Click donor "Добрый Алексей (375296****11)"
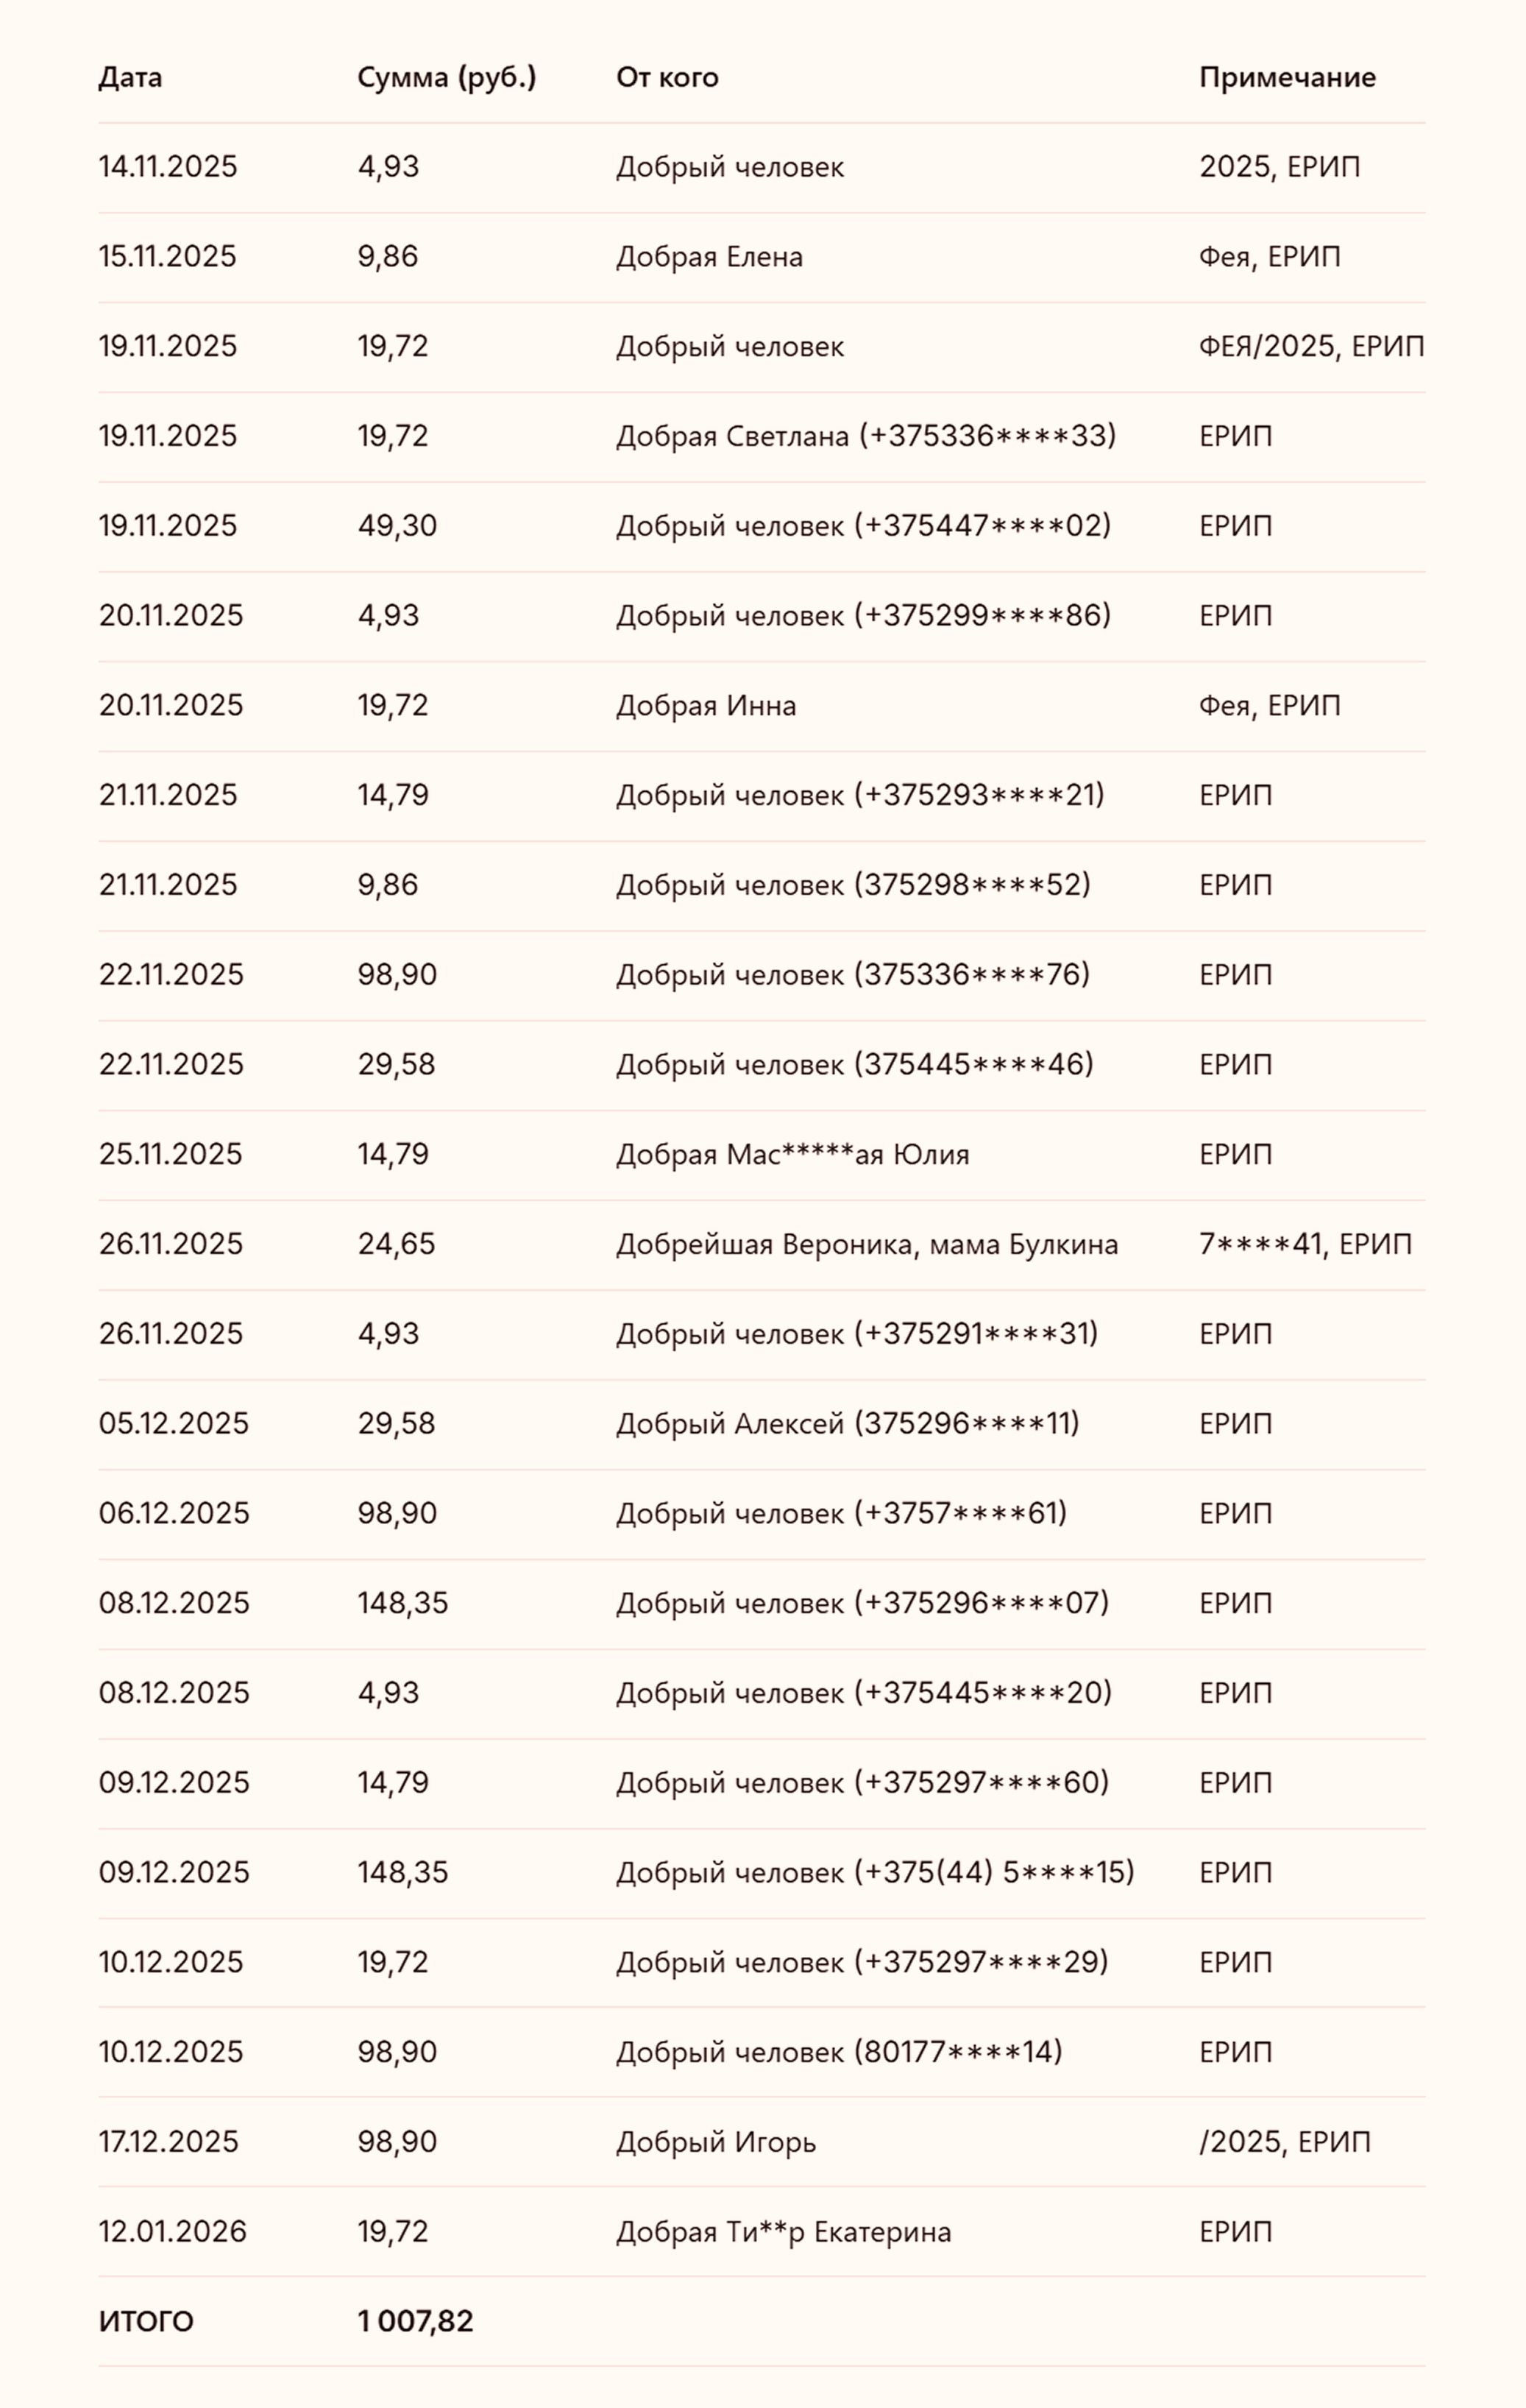This screenshot has height=2408, width=1526. click(847, 1423)
